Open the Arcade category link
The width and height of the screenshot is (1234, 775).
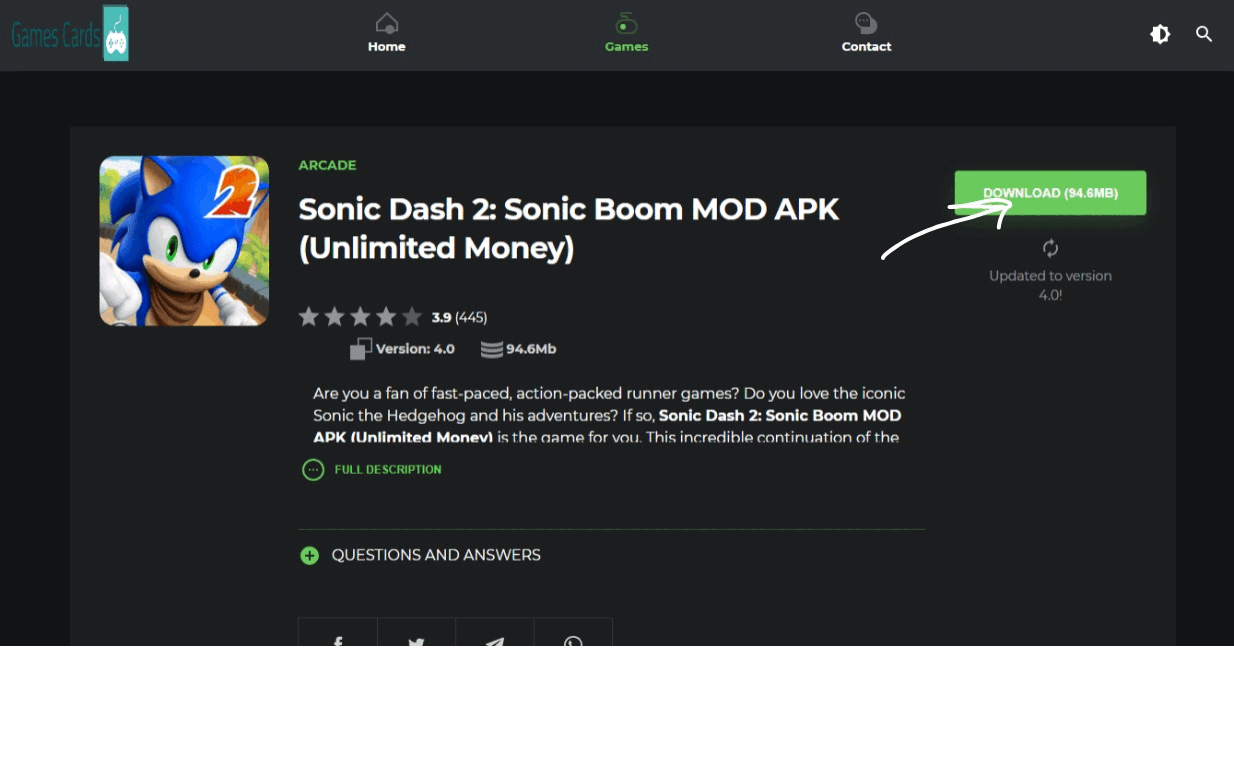pyautogui.click(x=327, y=165)
